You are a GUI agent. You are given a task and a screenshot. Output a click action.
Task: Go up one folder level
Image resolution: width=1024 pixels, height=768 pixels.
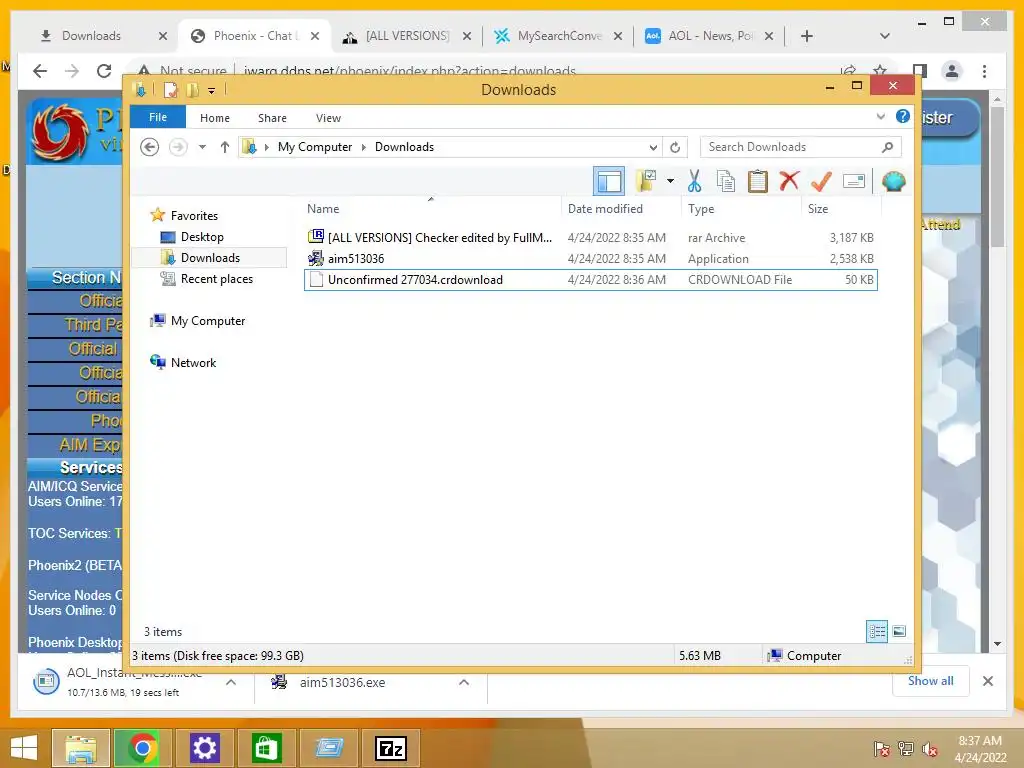click(225, 147)
